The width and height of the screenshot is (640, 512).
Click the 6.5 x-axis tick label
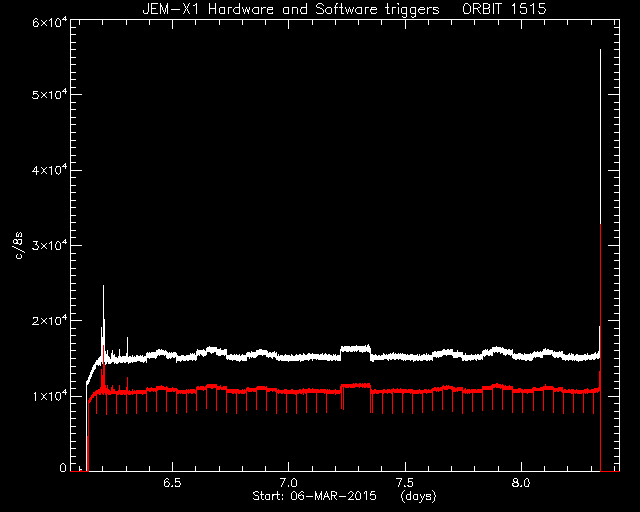click(172, 483)
